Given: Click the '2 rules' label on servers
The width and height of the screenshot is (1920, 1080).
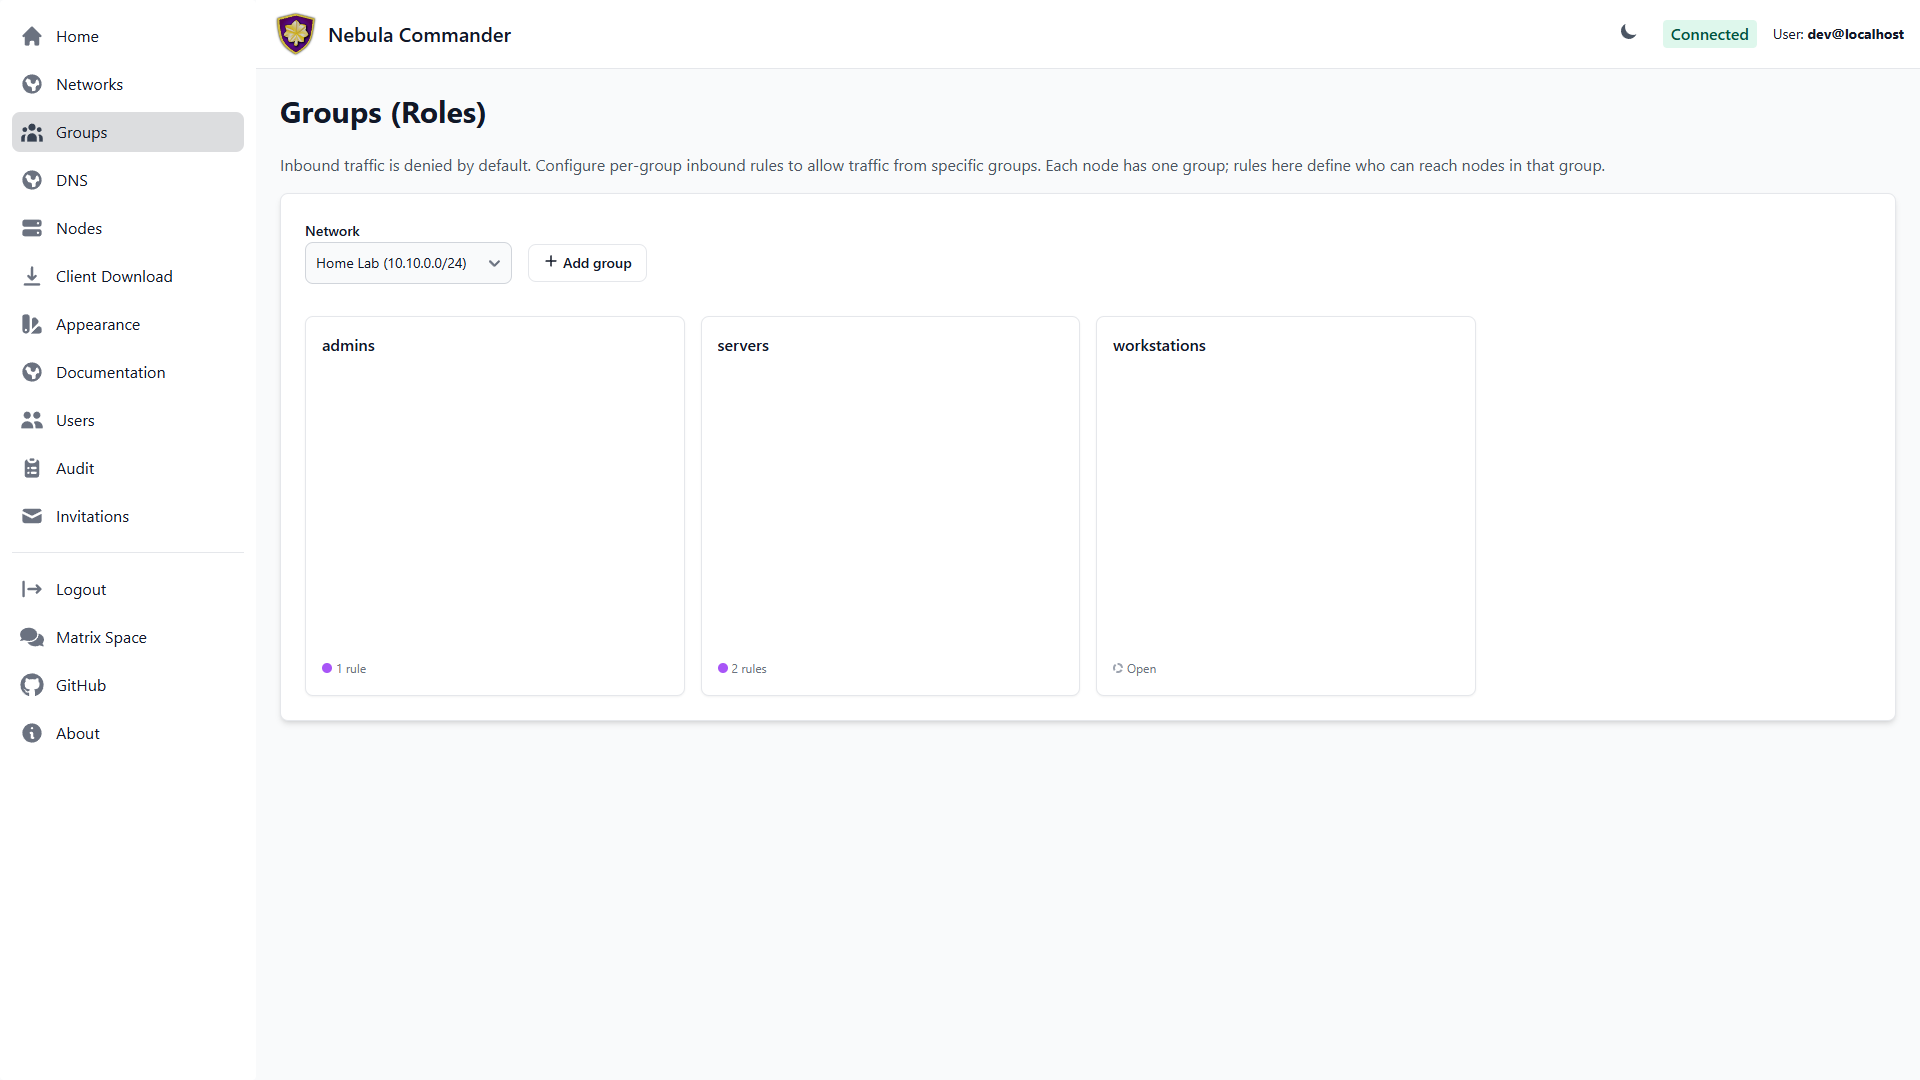Looking at the screenshot, I should click(x=749, y=669).
